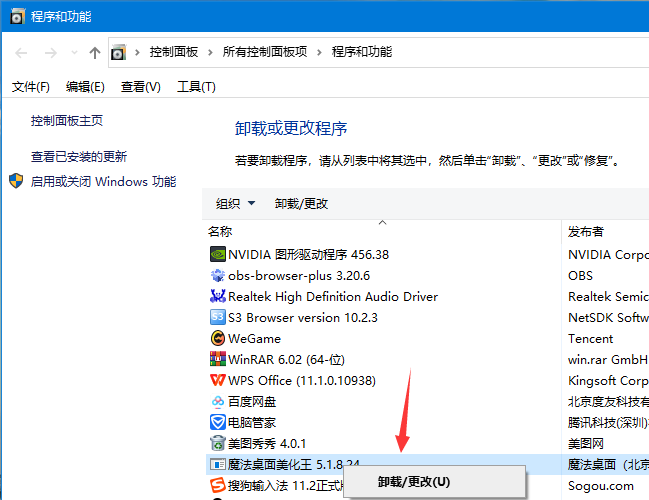Viewport: 649px width, 500px height.
Task: Open the 文件(F) menu
Action: [x=31, y=87]
